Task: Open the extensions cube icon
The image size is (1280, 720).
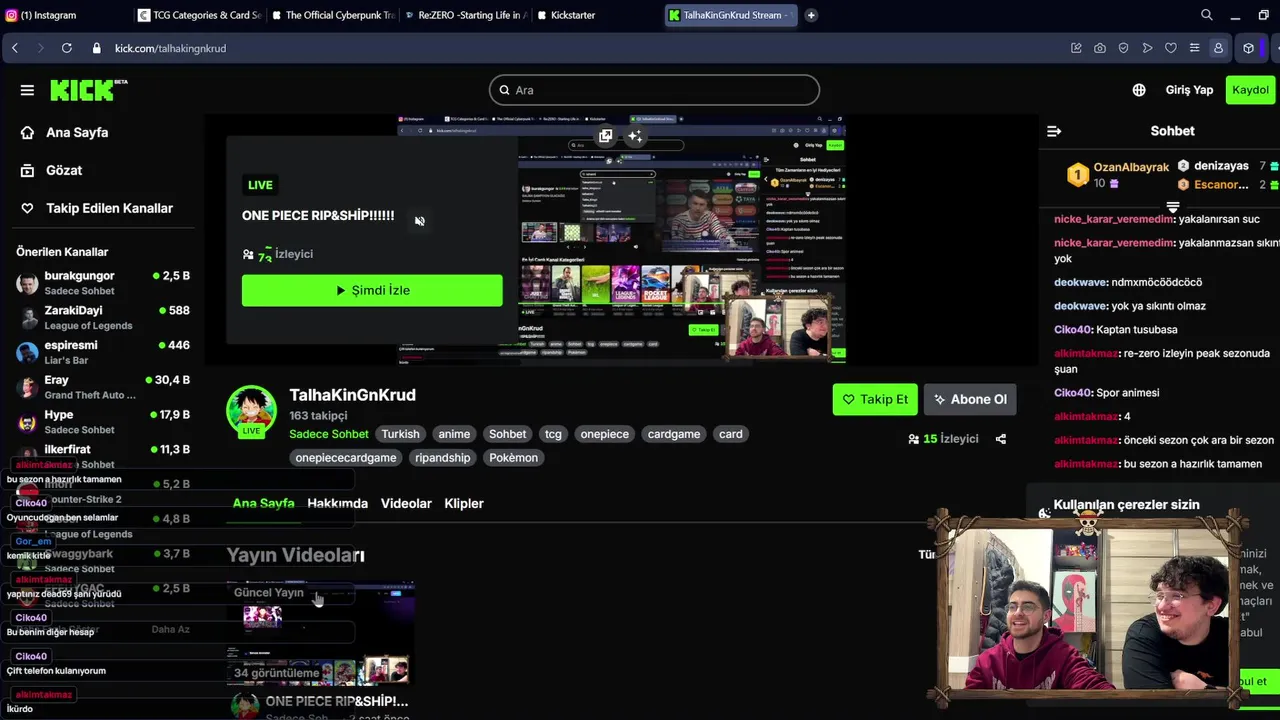Action: tap(1249, 48)
